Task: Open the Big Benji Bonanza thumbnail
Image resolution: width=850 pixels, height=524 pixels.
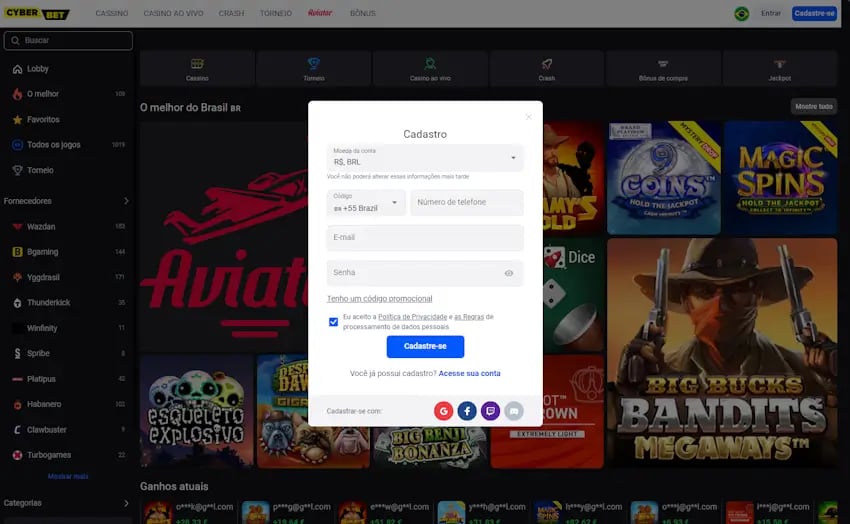Action: tap(430, 448)
